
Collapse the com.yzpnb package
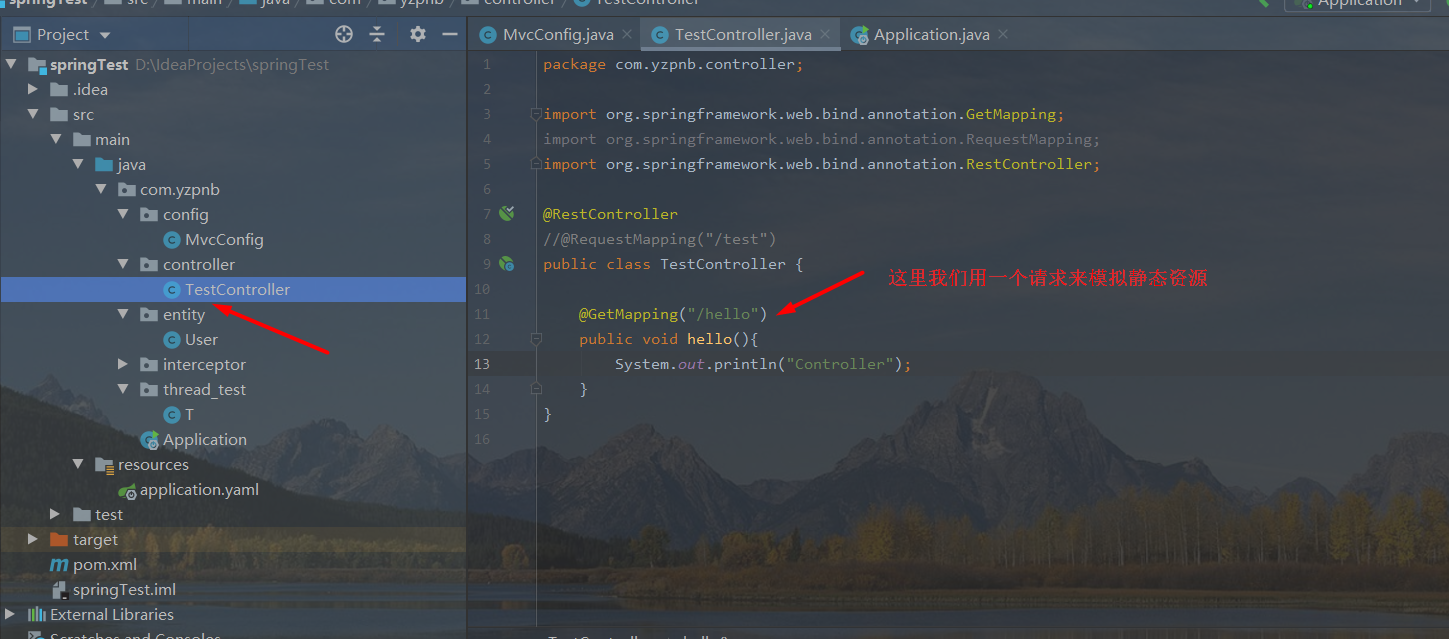pyautogui.click(x=100, y=190)
